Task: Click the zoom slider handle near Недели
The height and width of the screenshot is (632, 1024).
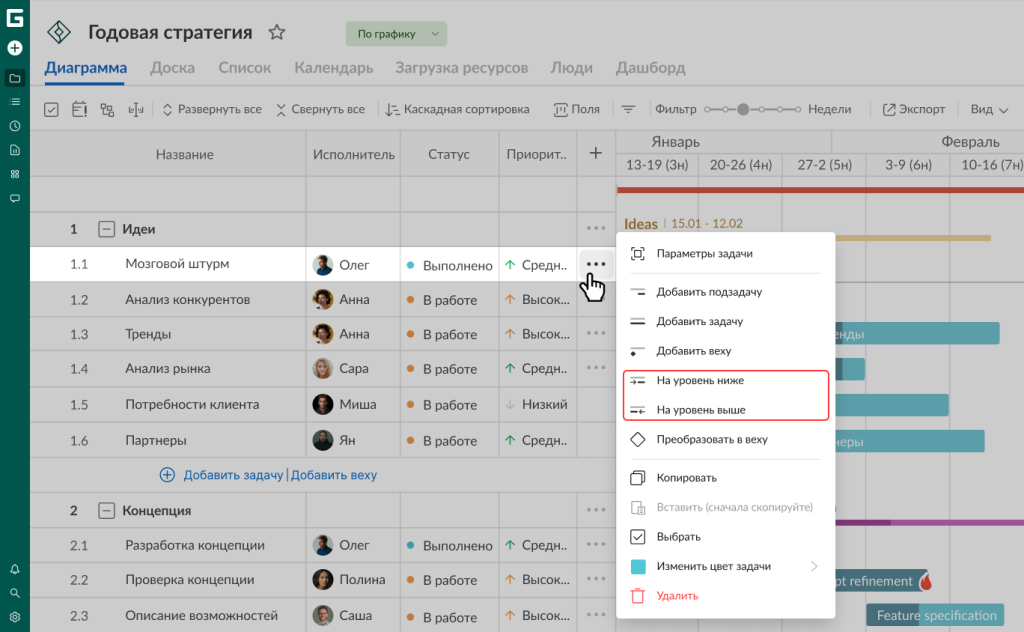Action: pyautogui.click(x=743, y=110)
